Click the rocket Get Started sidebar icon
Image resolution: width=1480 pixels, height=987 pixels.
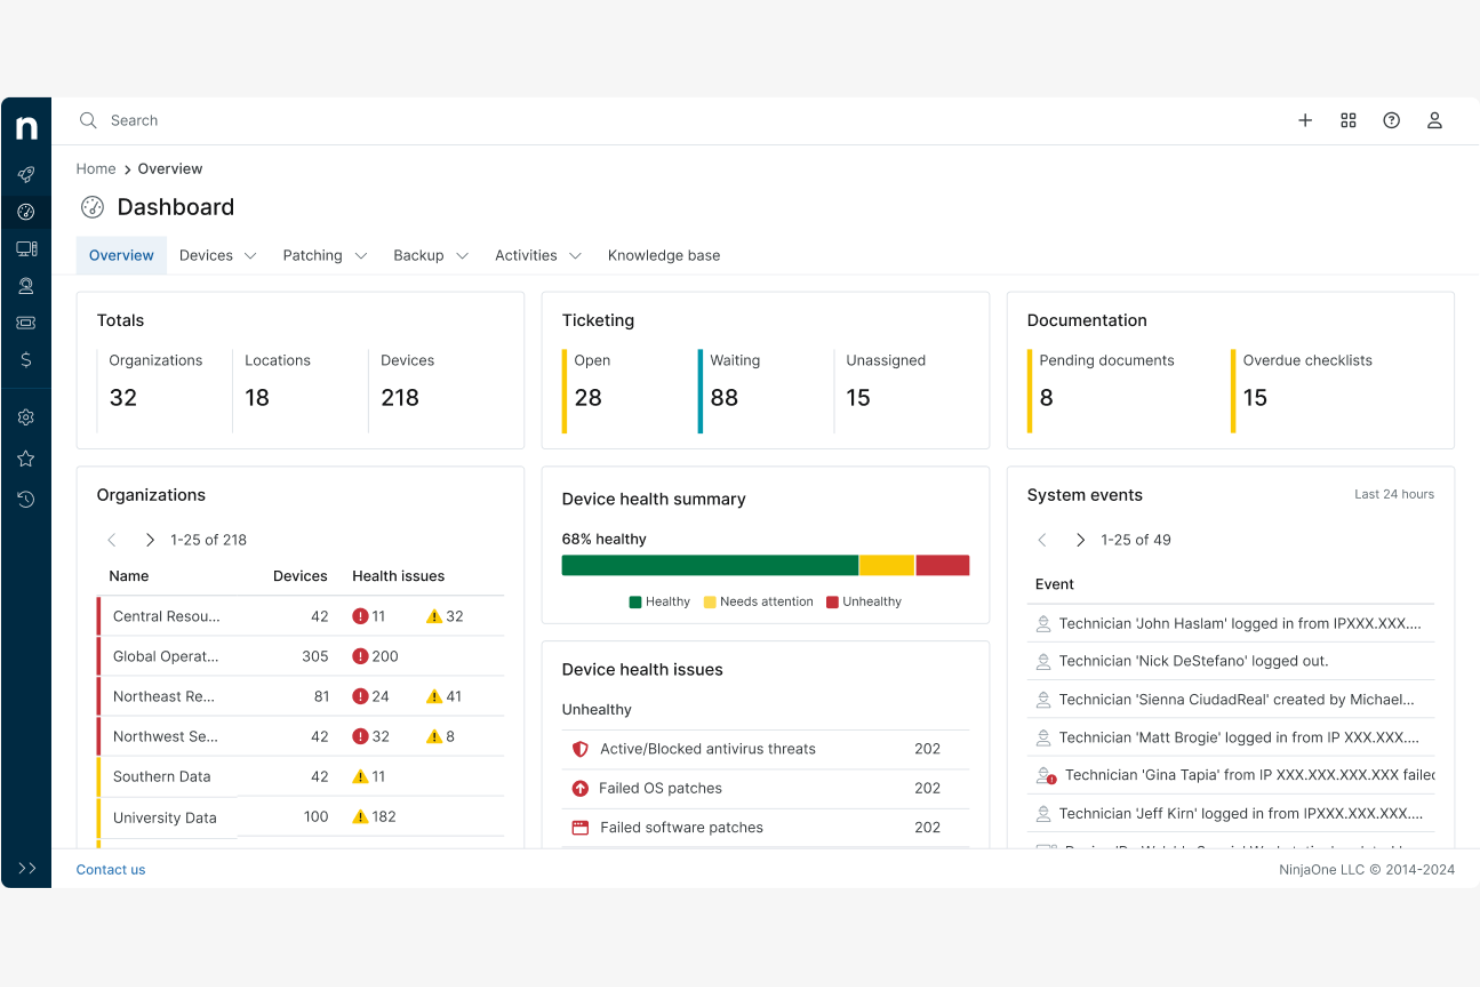point(26,174)
